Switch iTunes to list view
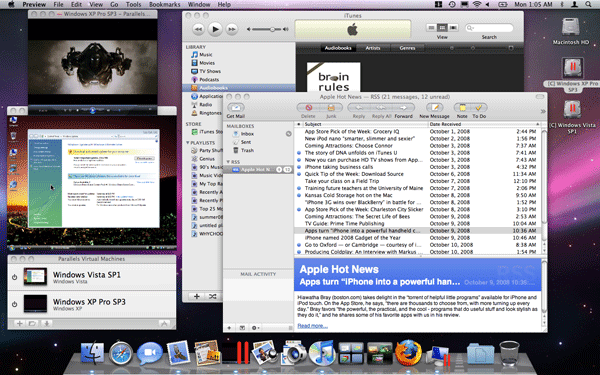600x375 pixels. tap(431, 28)
